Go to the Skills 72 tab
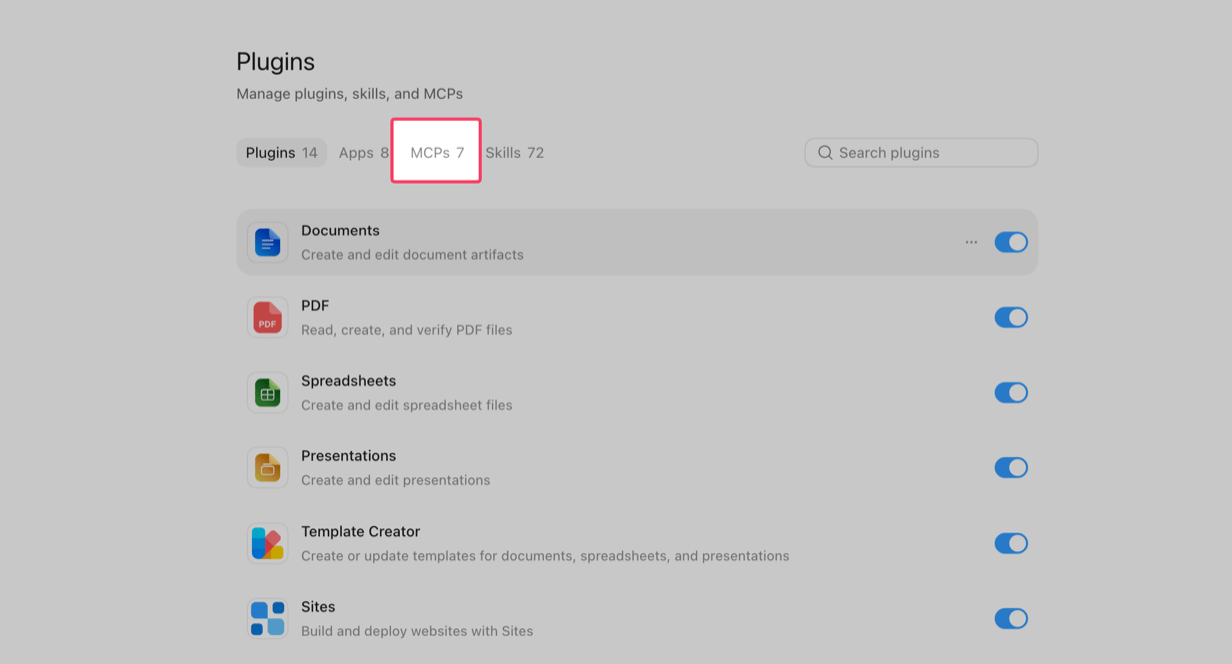Screen dimensions: 1232x664 [514, 153]
